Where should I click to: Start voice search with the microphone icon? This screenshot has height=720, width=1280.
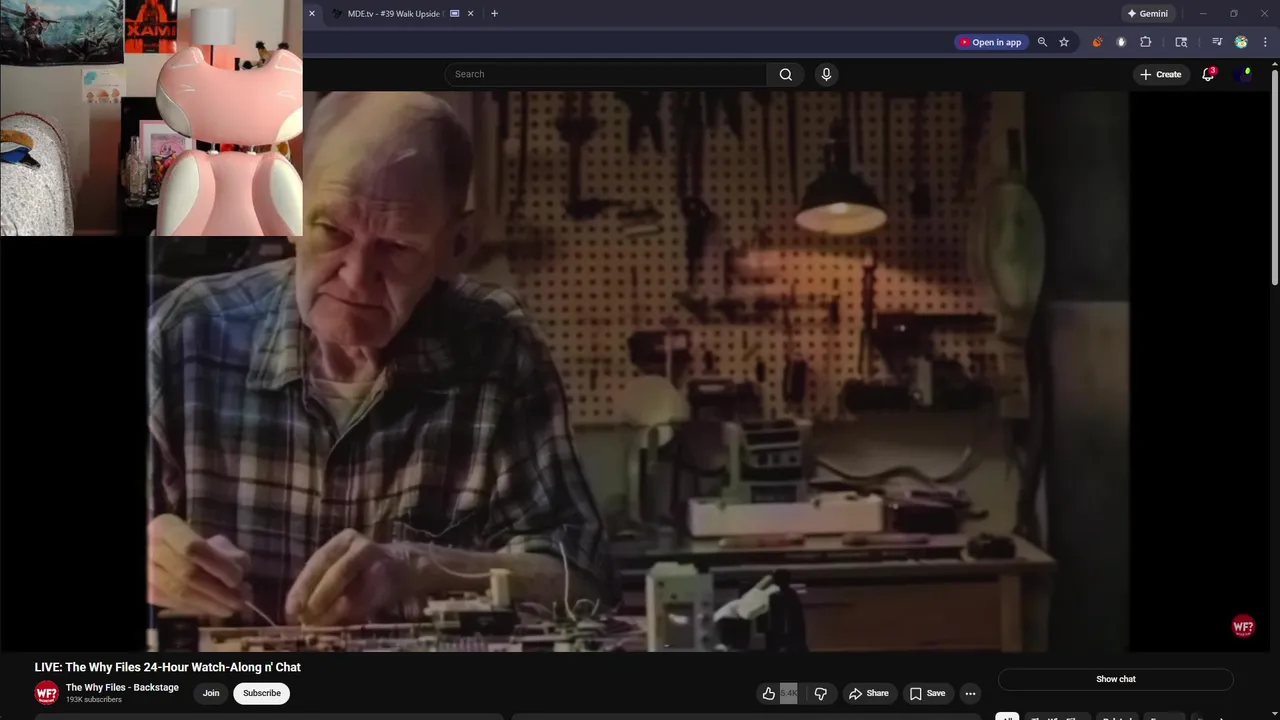(826, 74)
